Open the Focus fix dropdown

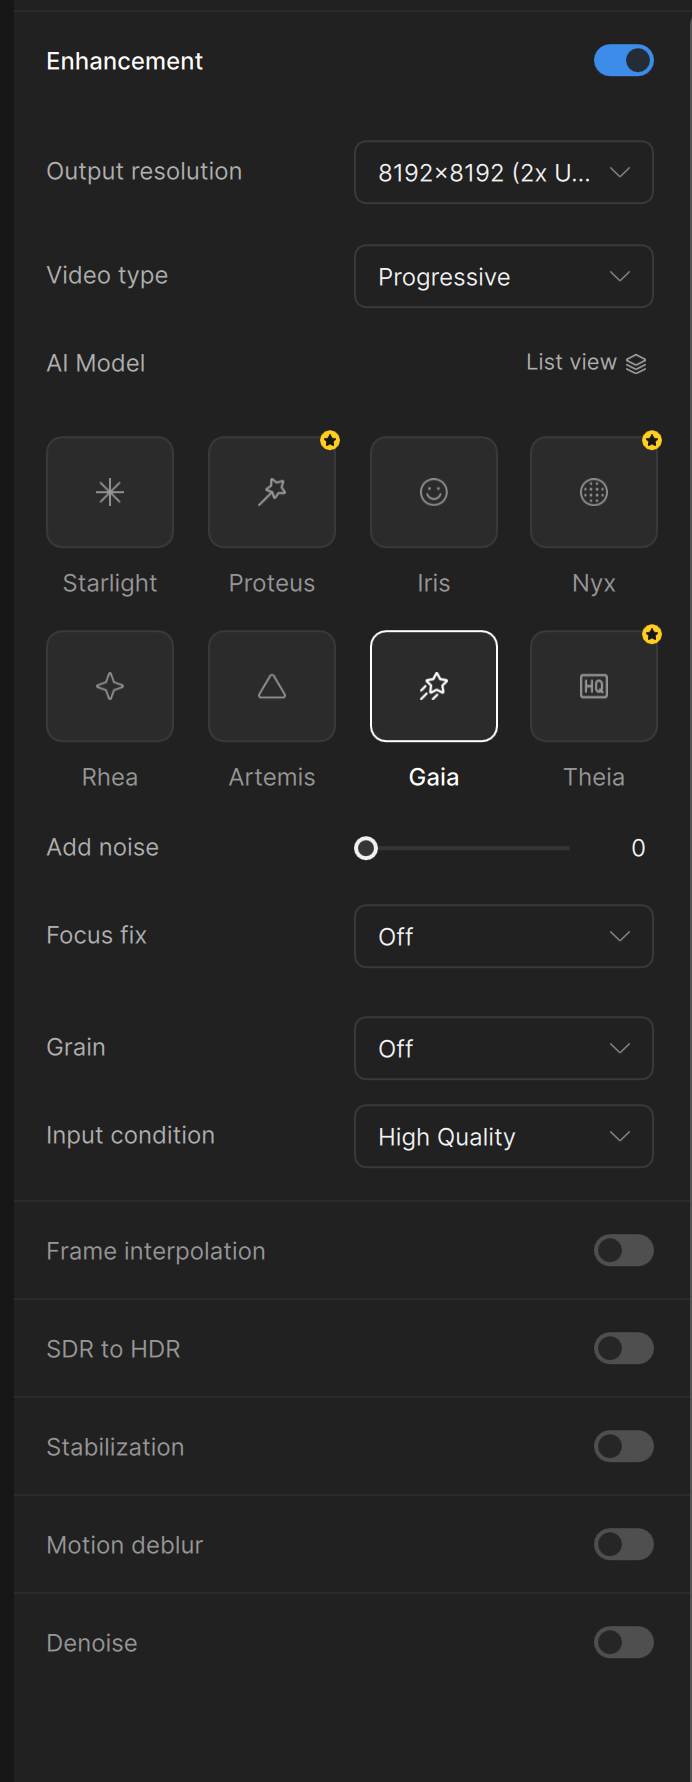coord(504,936)
